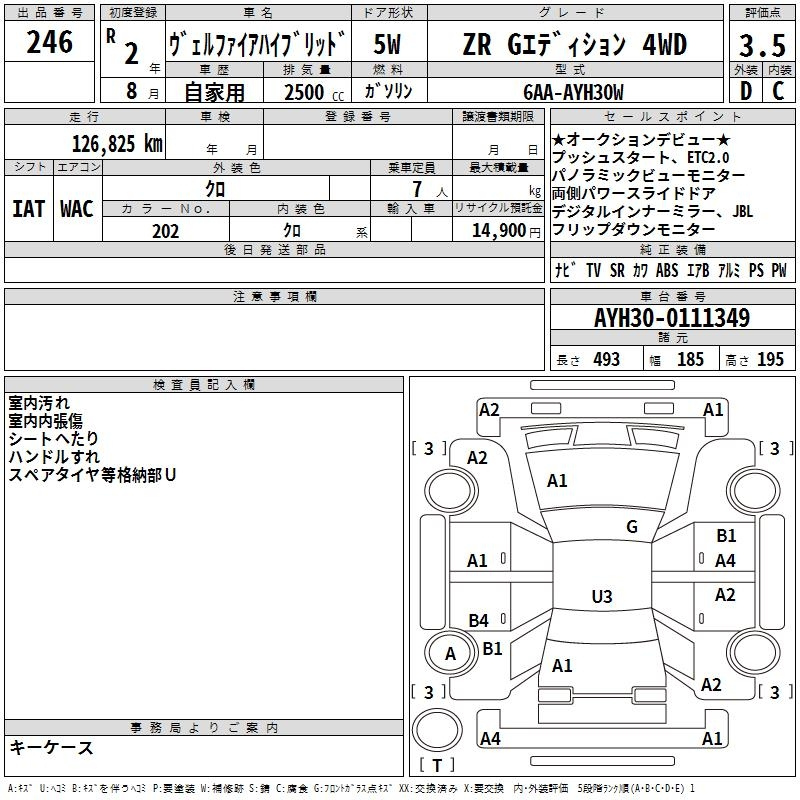Click the color number 202 cell
The image size is (800, 800).
[x=165, y=231]
